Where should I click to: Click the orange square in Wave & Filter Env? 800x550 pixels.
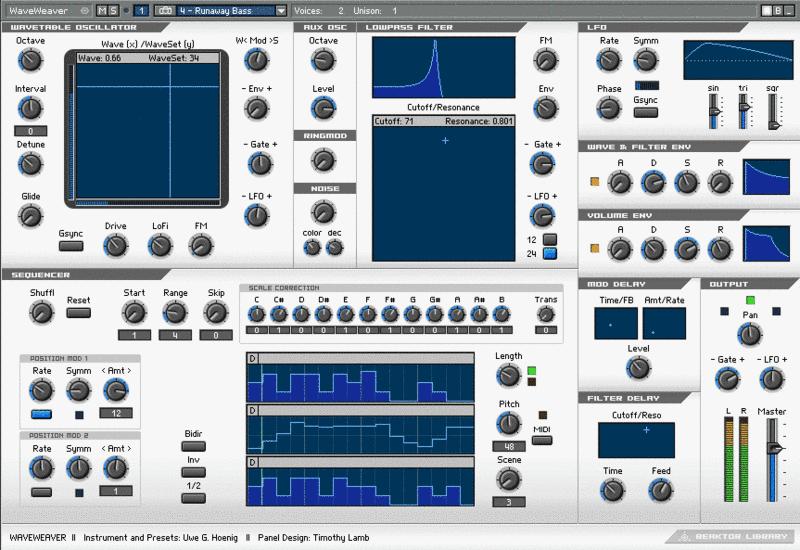[594, 181]
